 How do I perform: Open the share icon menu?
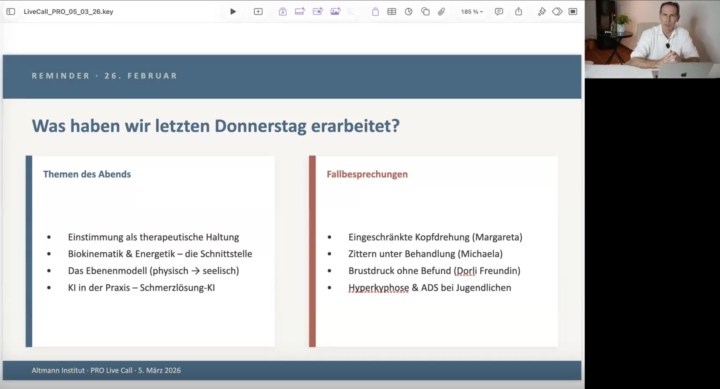pyautogui.click(x=518, y=11)
